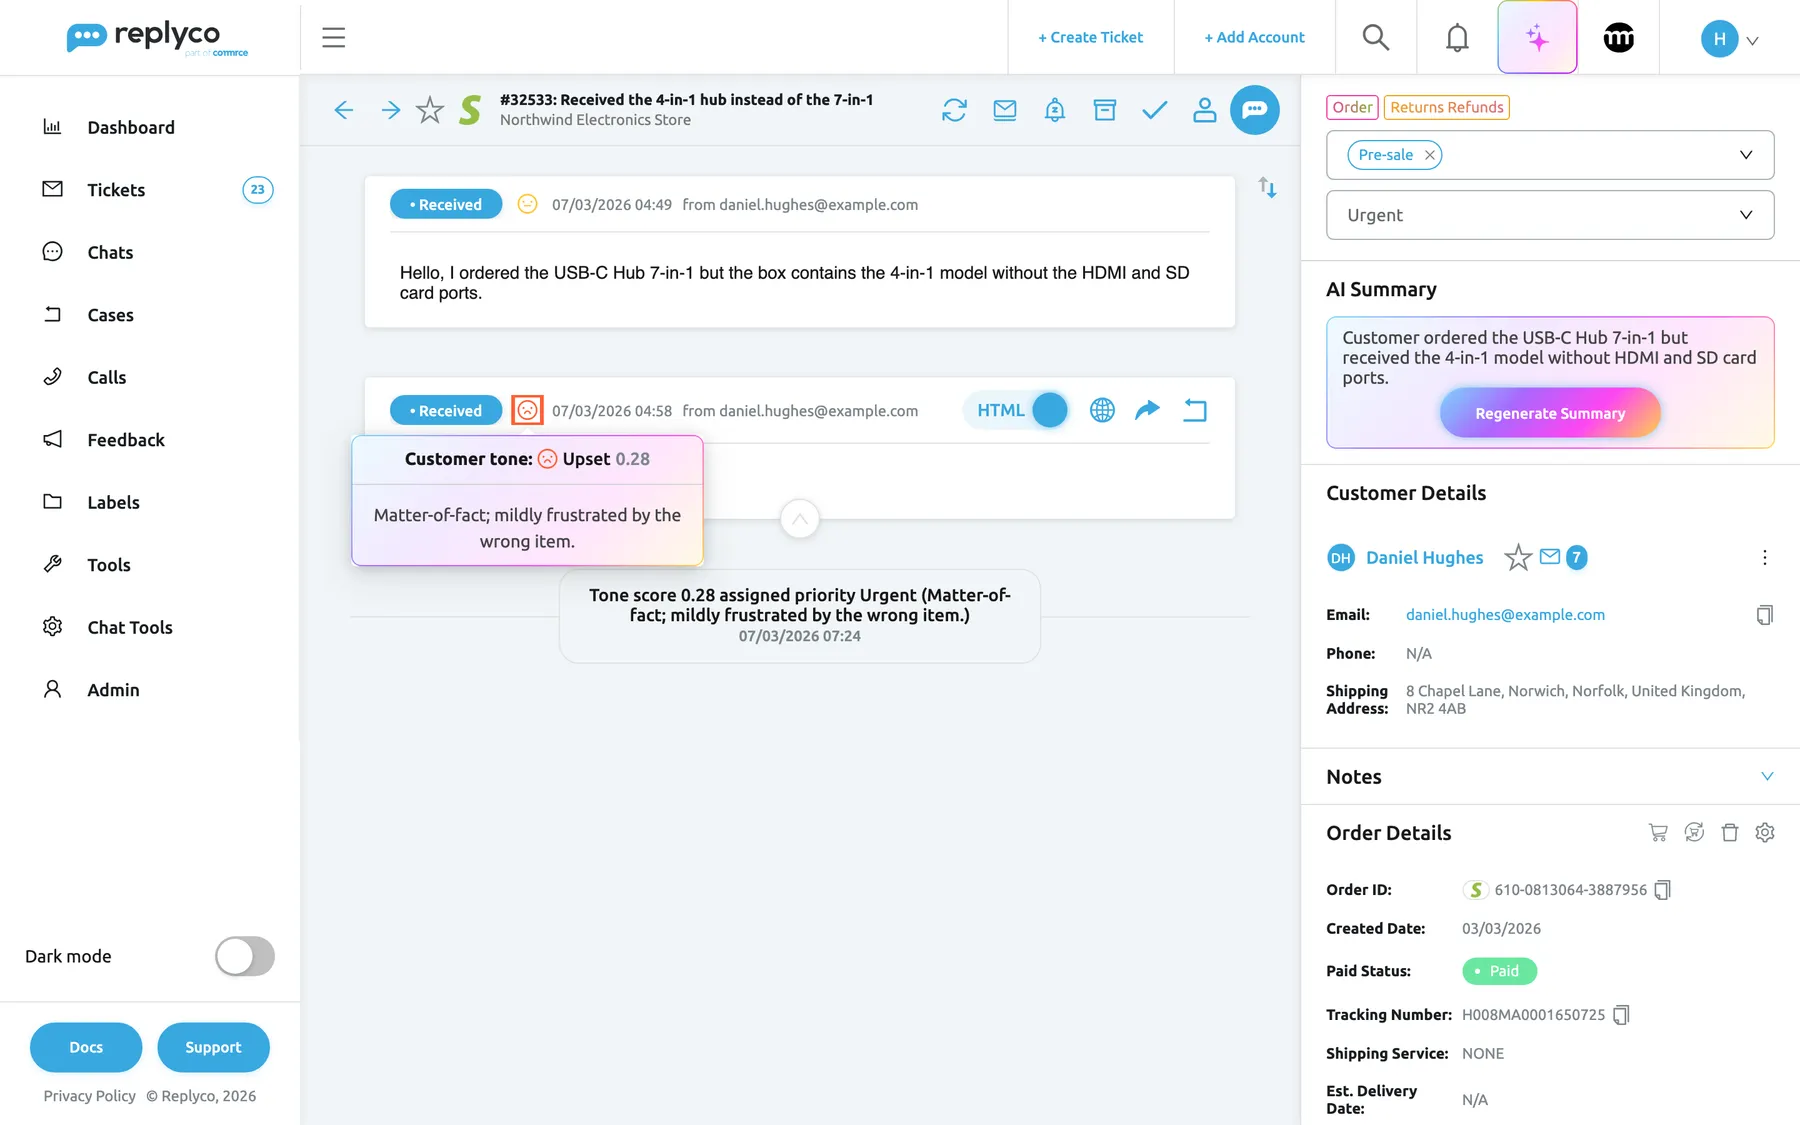This screenshot has height=1125, width=1800.
Task: Assign ticket using person icon
Action: tap(1205, 110)
